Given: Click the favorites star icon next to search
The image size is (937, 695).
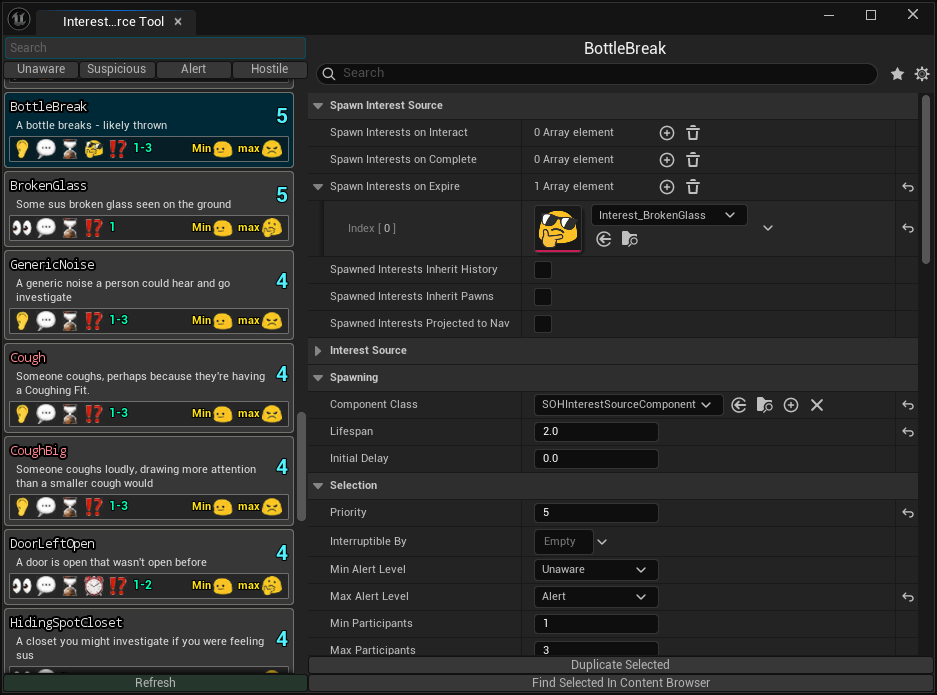Looking at the screenshot, I should (x=897, y=74).
